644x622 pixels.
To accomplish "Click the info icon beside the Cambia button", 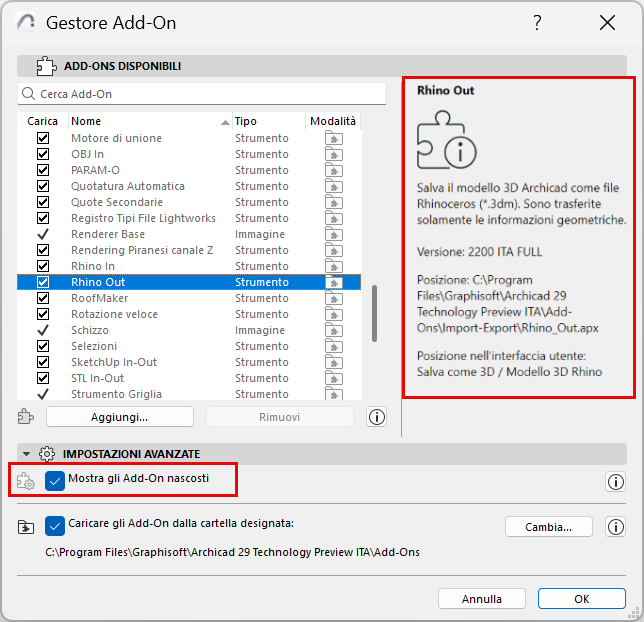I will click(615, 527).
